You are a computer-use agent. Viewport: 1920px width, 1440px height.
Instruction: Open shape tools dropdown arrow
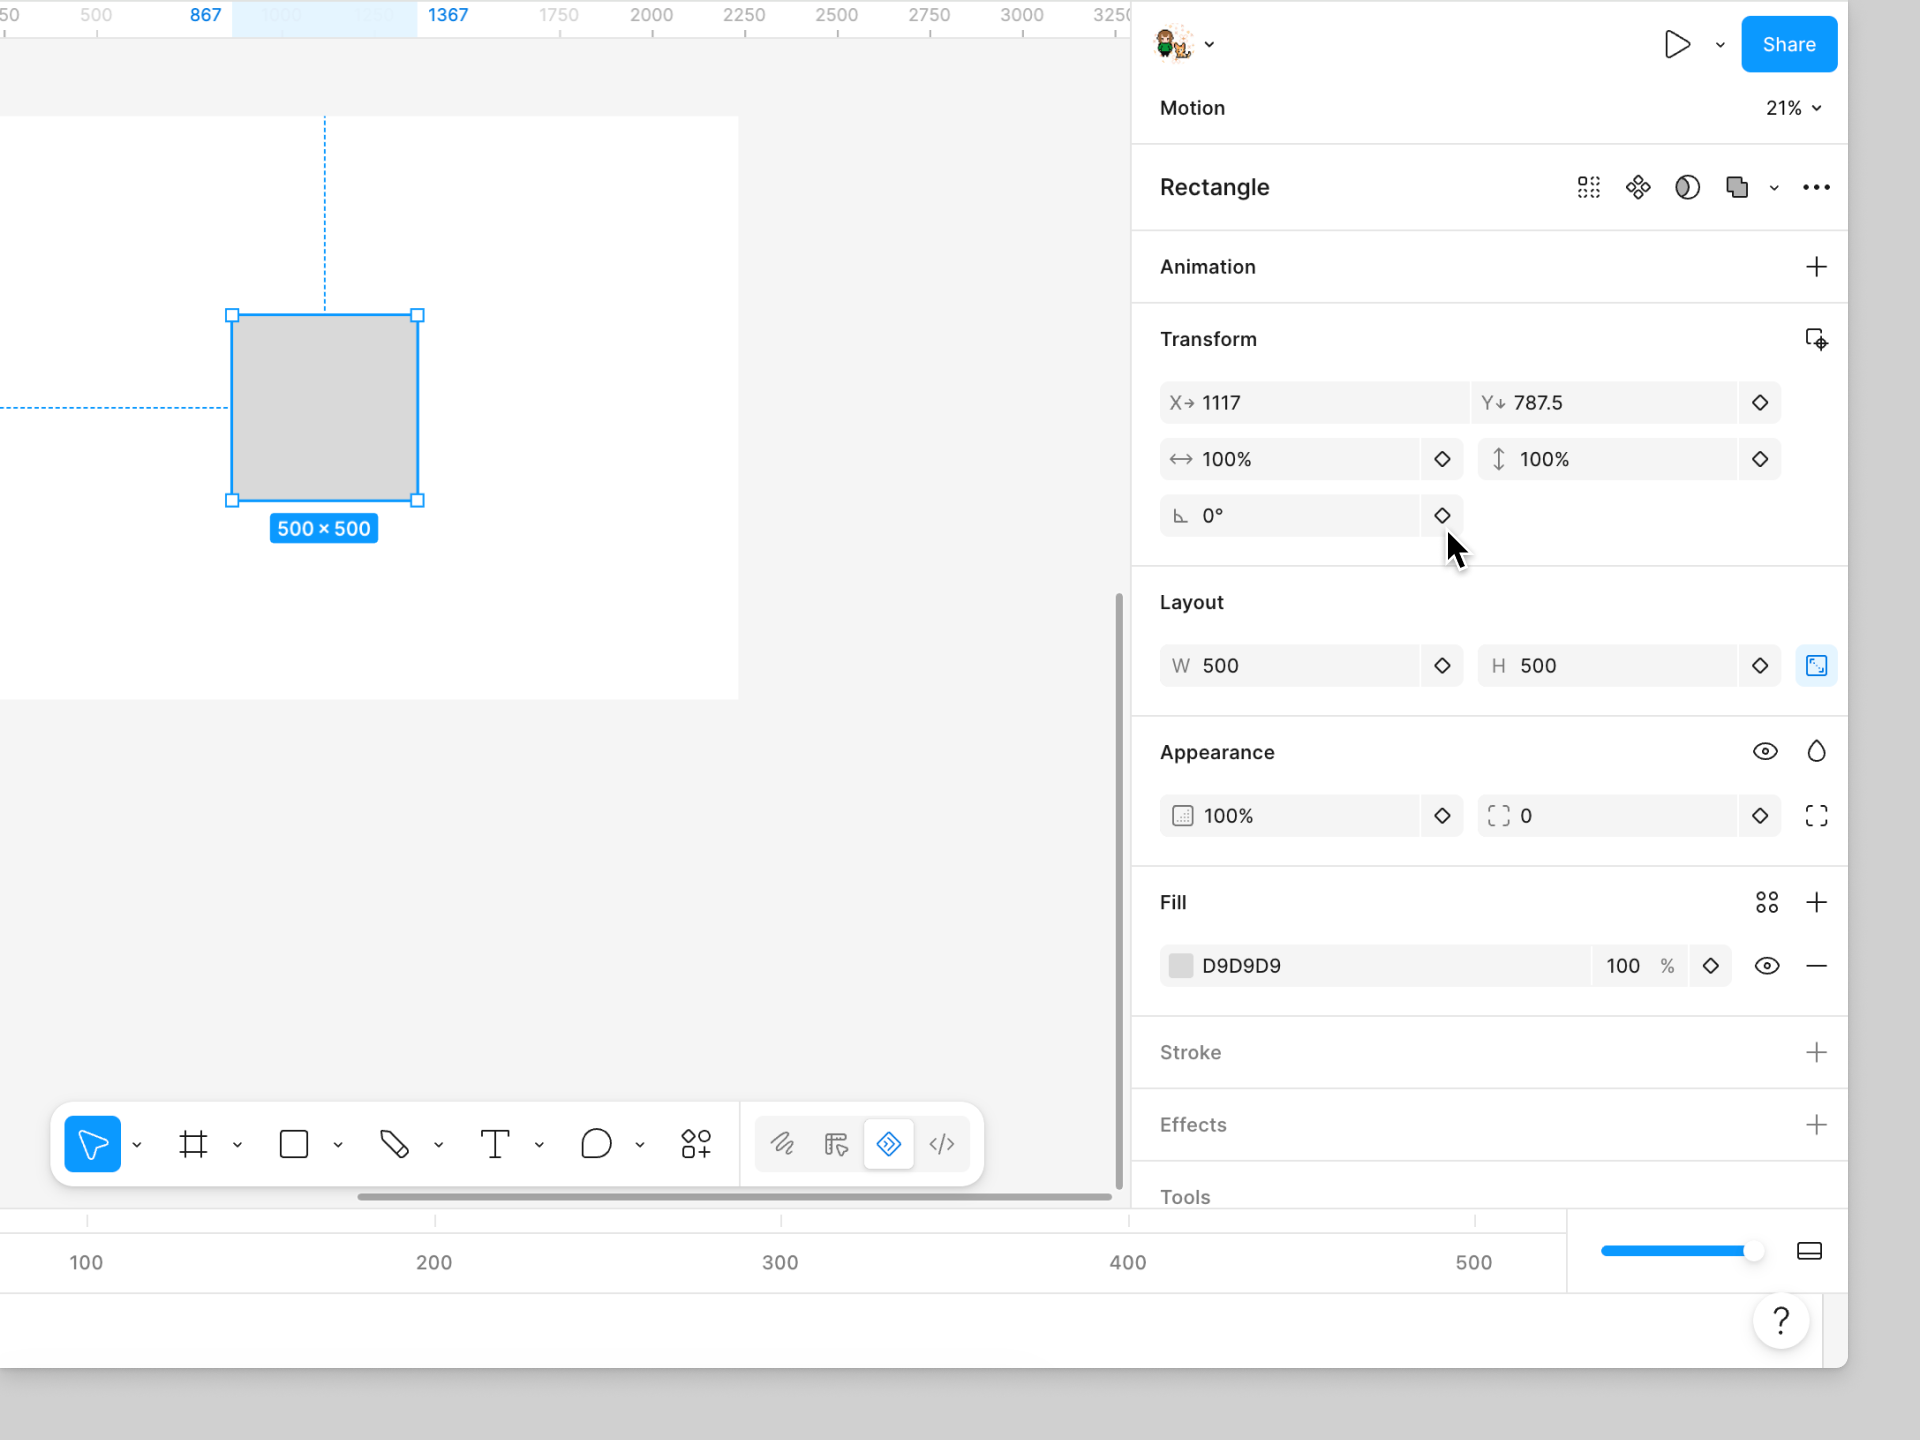(x=338, y=1145)
